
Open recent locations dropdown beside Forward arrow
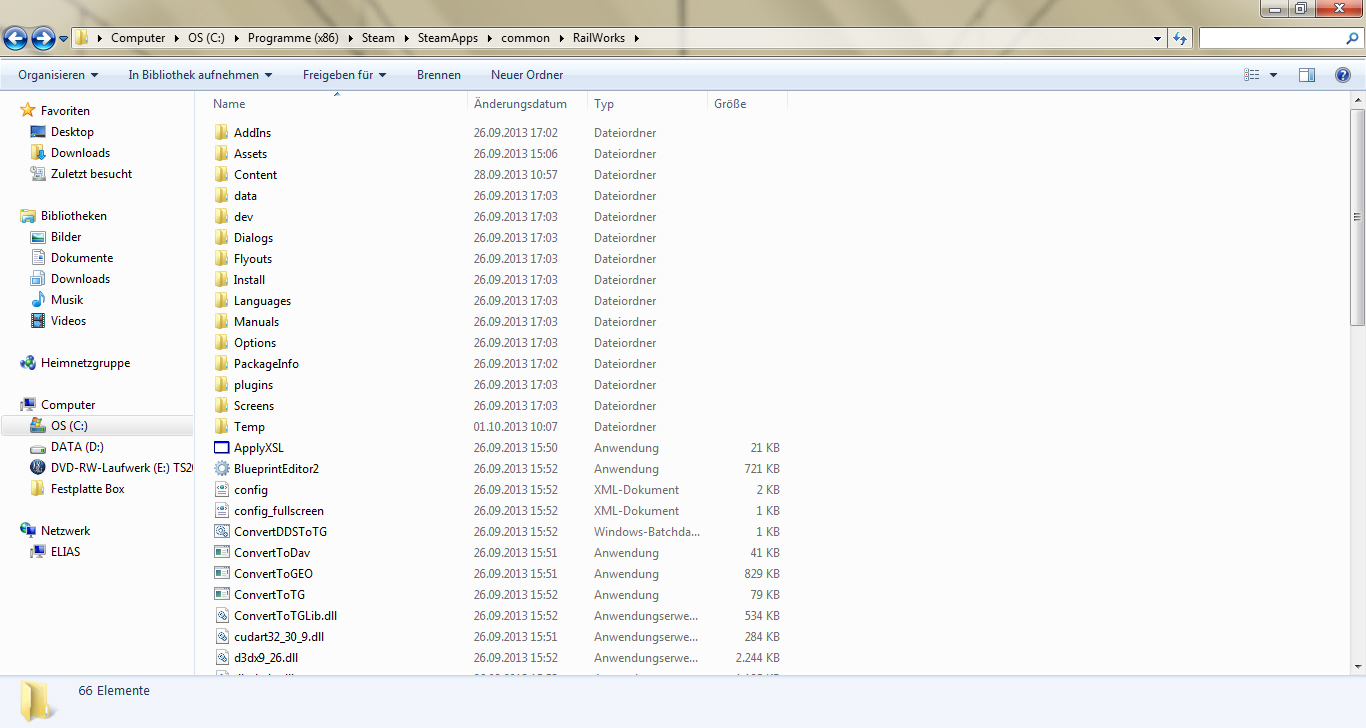pos(64,39)
